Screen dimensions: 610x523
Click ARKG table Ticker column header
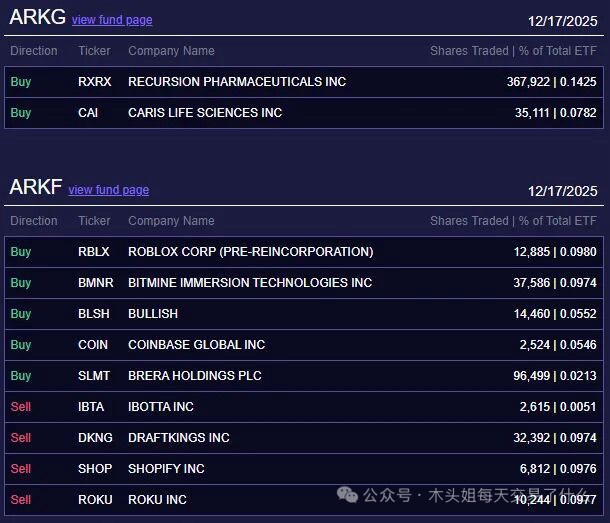95,51
